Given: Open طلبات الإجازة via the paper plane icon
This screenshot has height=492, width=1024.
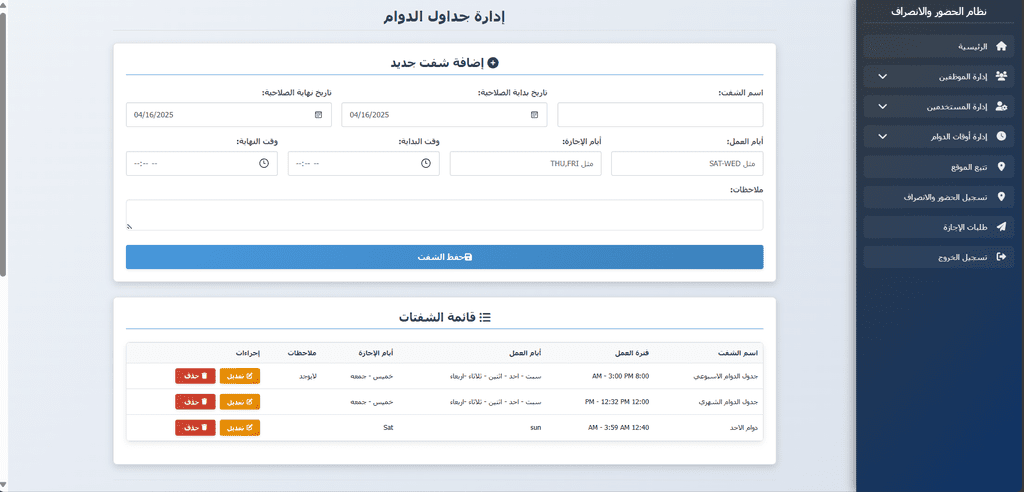Looking at the screenshot, I should click(1001, 227).
